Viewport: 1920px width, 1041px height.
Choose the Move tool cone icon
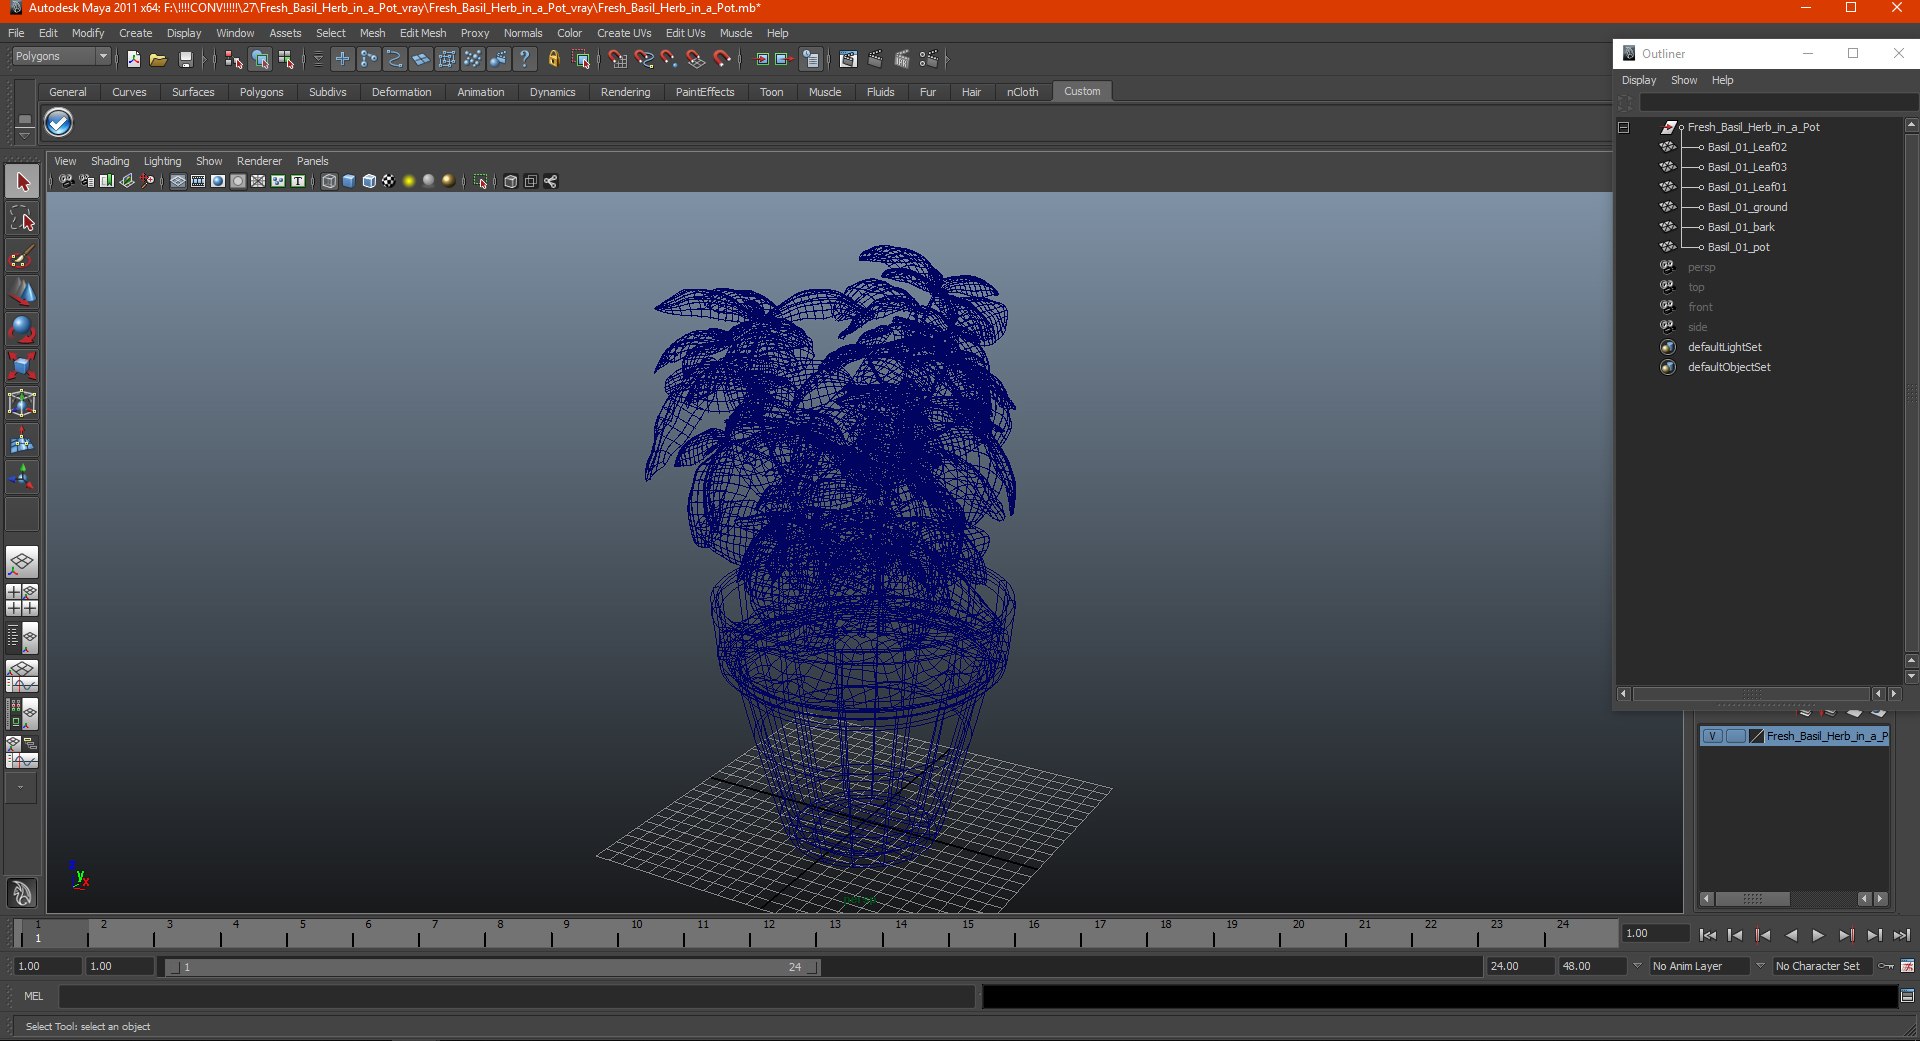pyautogui.click(x=22, y=292)
